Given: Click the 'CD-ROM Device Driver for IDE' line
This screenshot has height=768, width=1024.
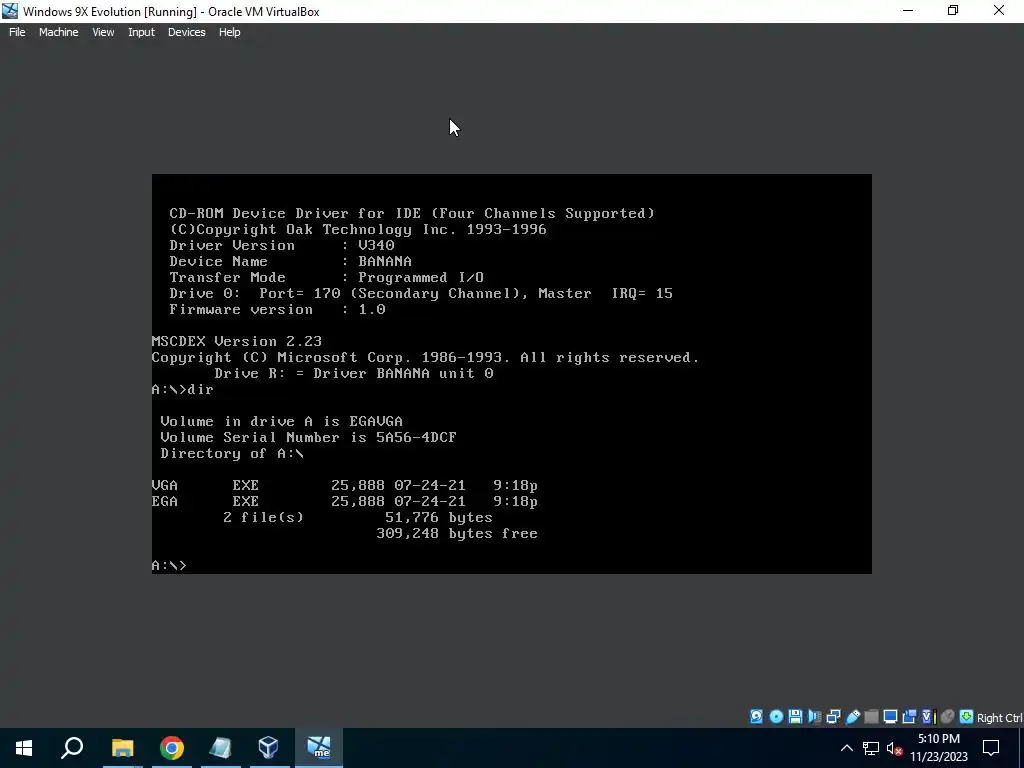Looking at the screenshot, I should tap(412, 214).
